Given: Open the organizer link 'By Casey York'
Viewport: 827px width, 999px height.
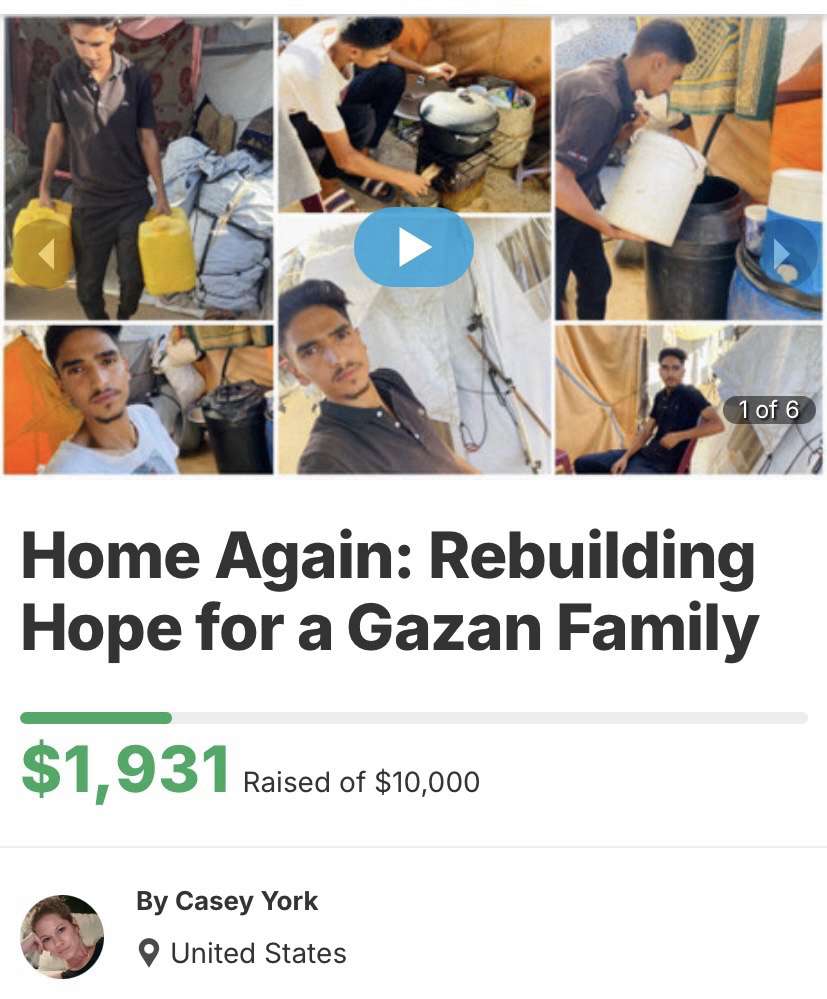Looking at the screenshot, I should (x=227, y=901).
